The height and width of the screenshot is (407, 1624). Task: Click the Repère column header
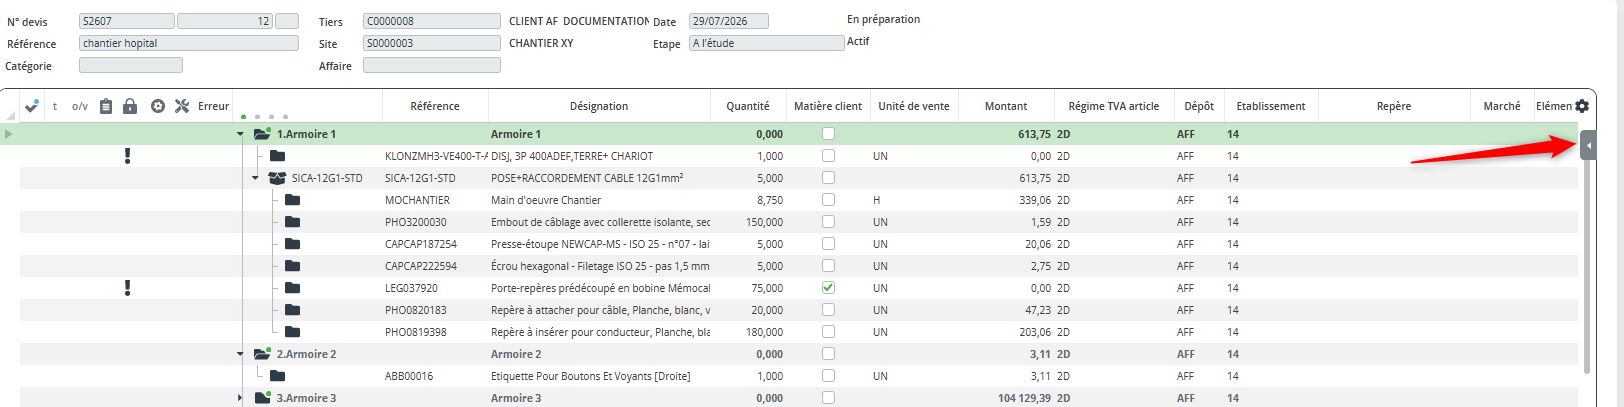[x=1394, y=106]
